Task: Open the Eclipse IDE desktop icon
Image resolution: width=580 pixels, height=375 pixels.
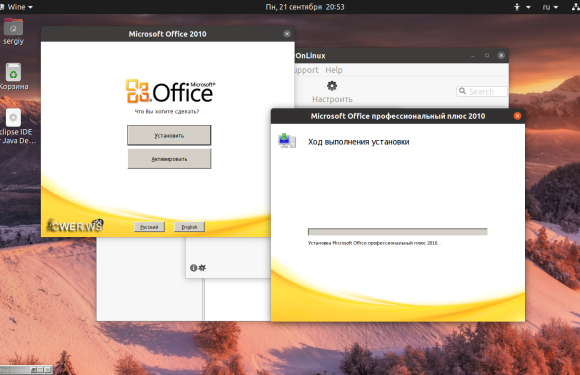Action: click(x=16, y=126)
